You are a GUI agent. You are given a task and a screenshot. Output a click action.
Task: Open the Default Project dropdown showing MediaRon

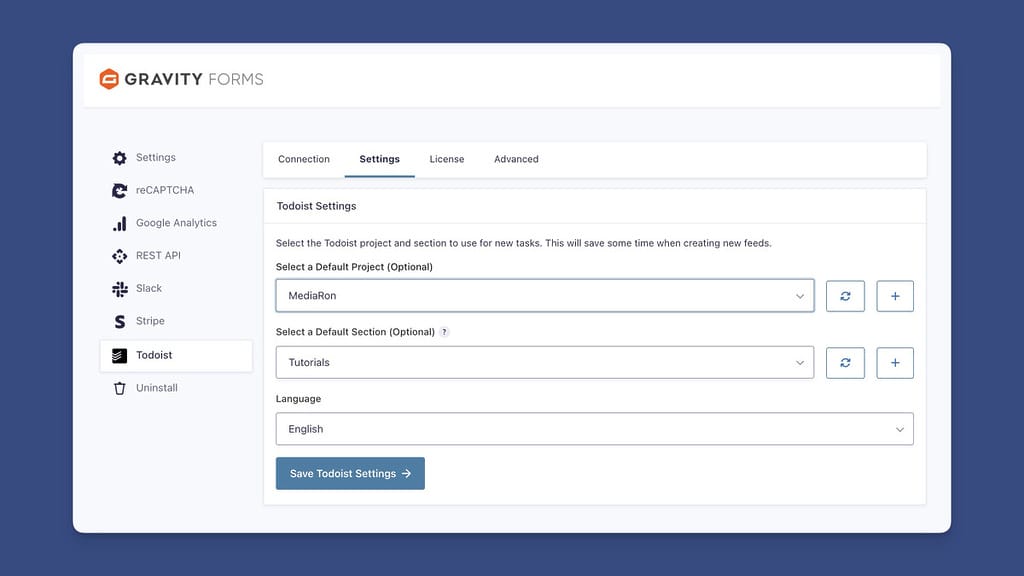click(x=545, y=295)
